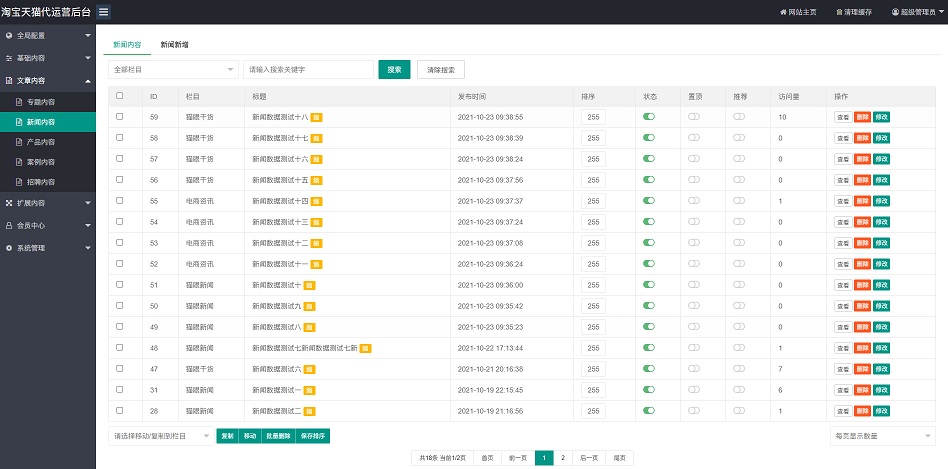The width and height of the screenshot is (948, 469).
Task: Click the green 搜索 button
Action: pos(394,70)
